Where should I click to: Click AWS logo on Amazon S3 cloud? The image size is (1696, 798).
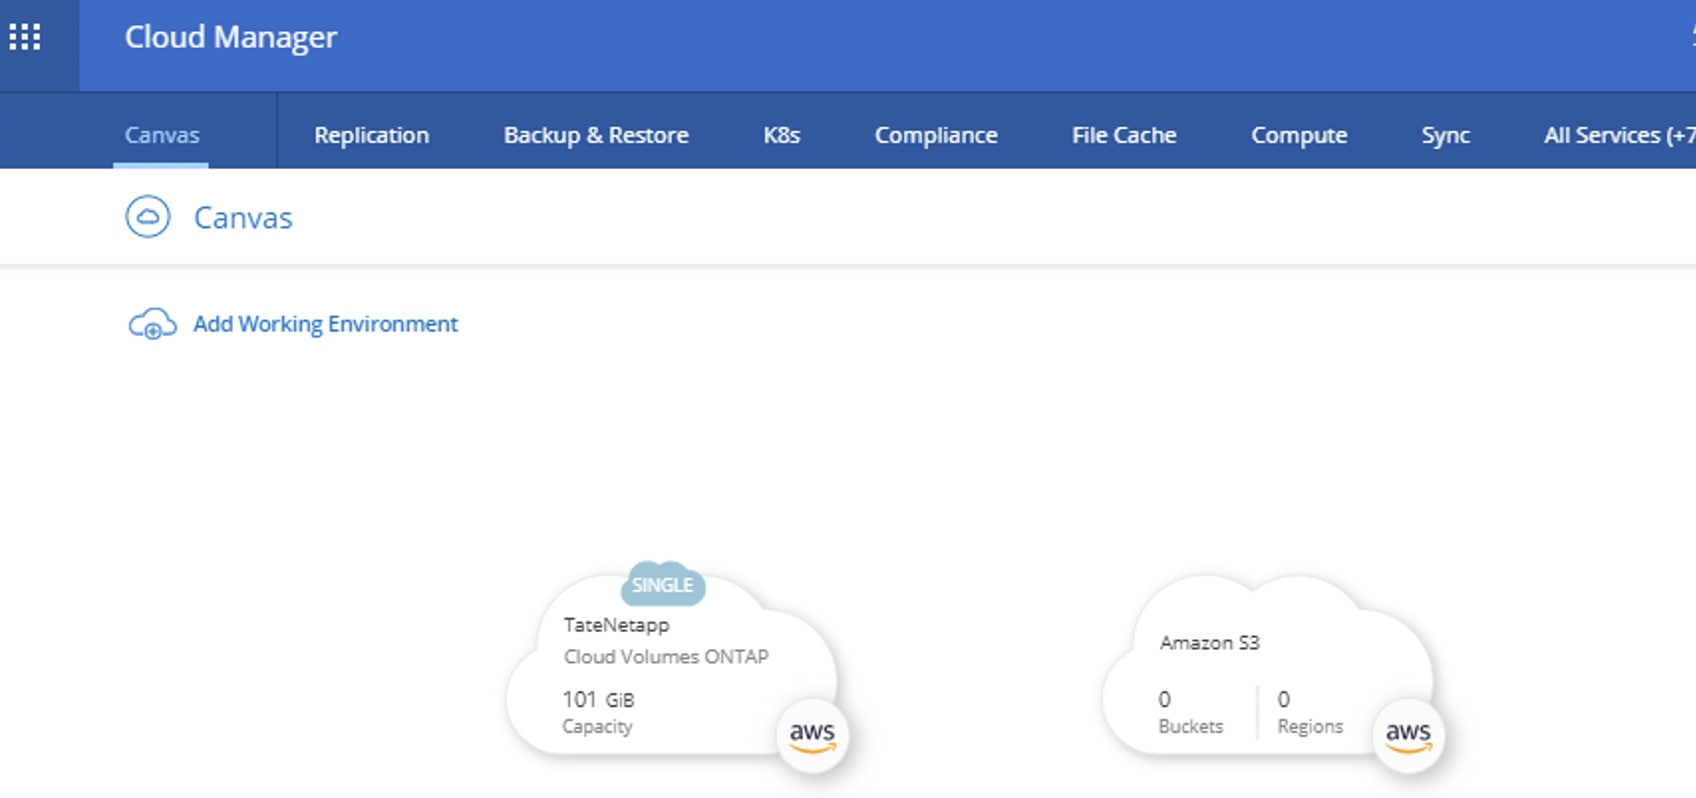point(1408,736)
